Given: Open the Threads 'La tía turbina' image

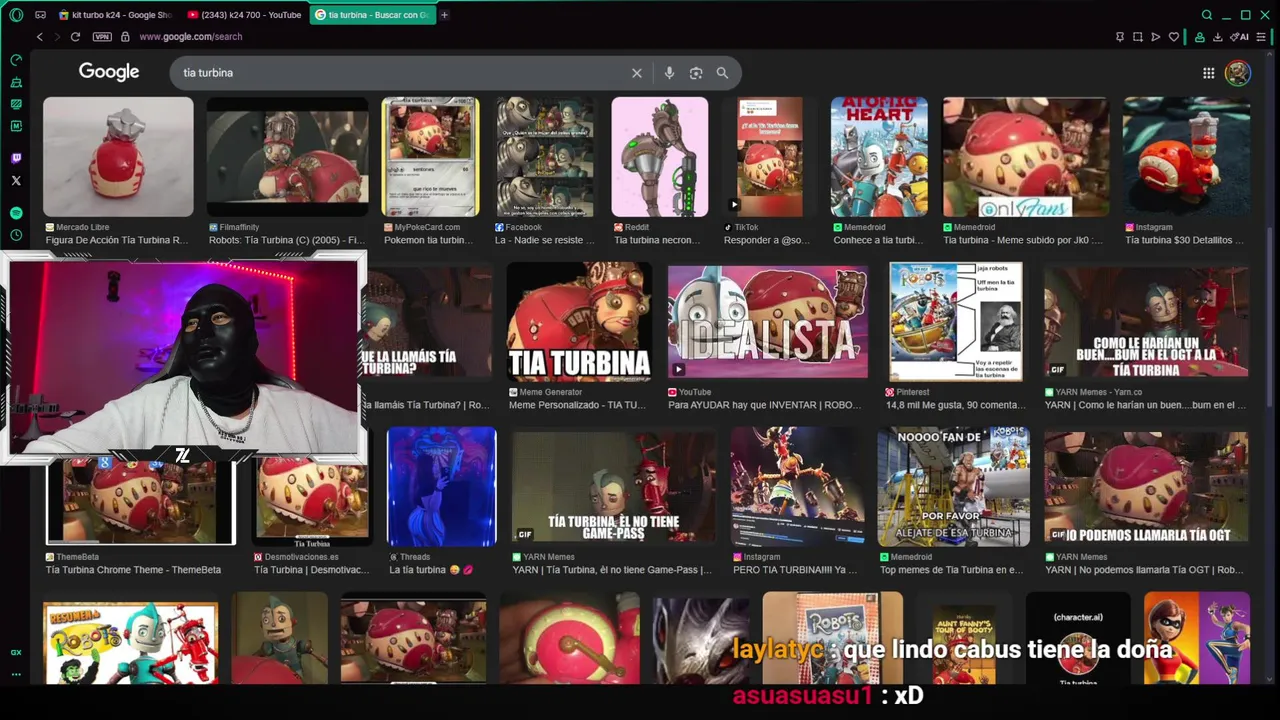Looking at the screenshot, I should [x=441, y=488].
